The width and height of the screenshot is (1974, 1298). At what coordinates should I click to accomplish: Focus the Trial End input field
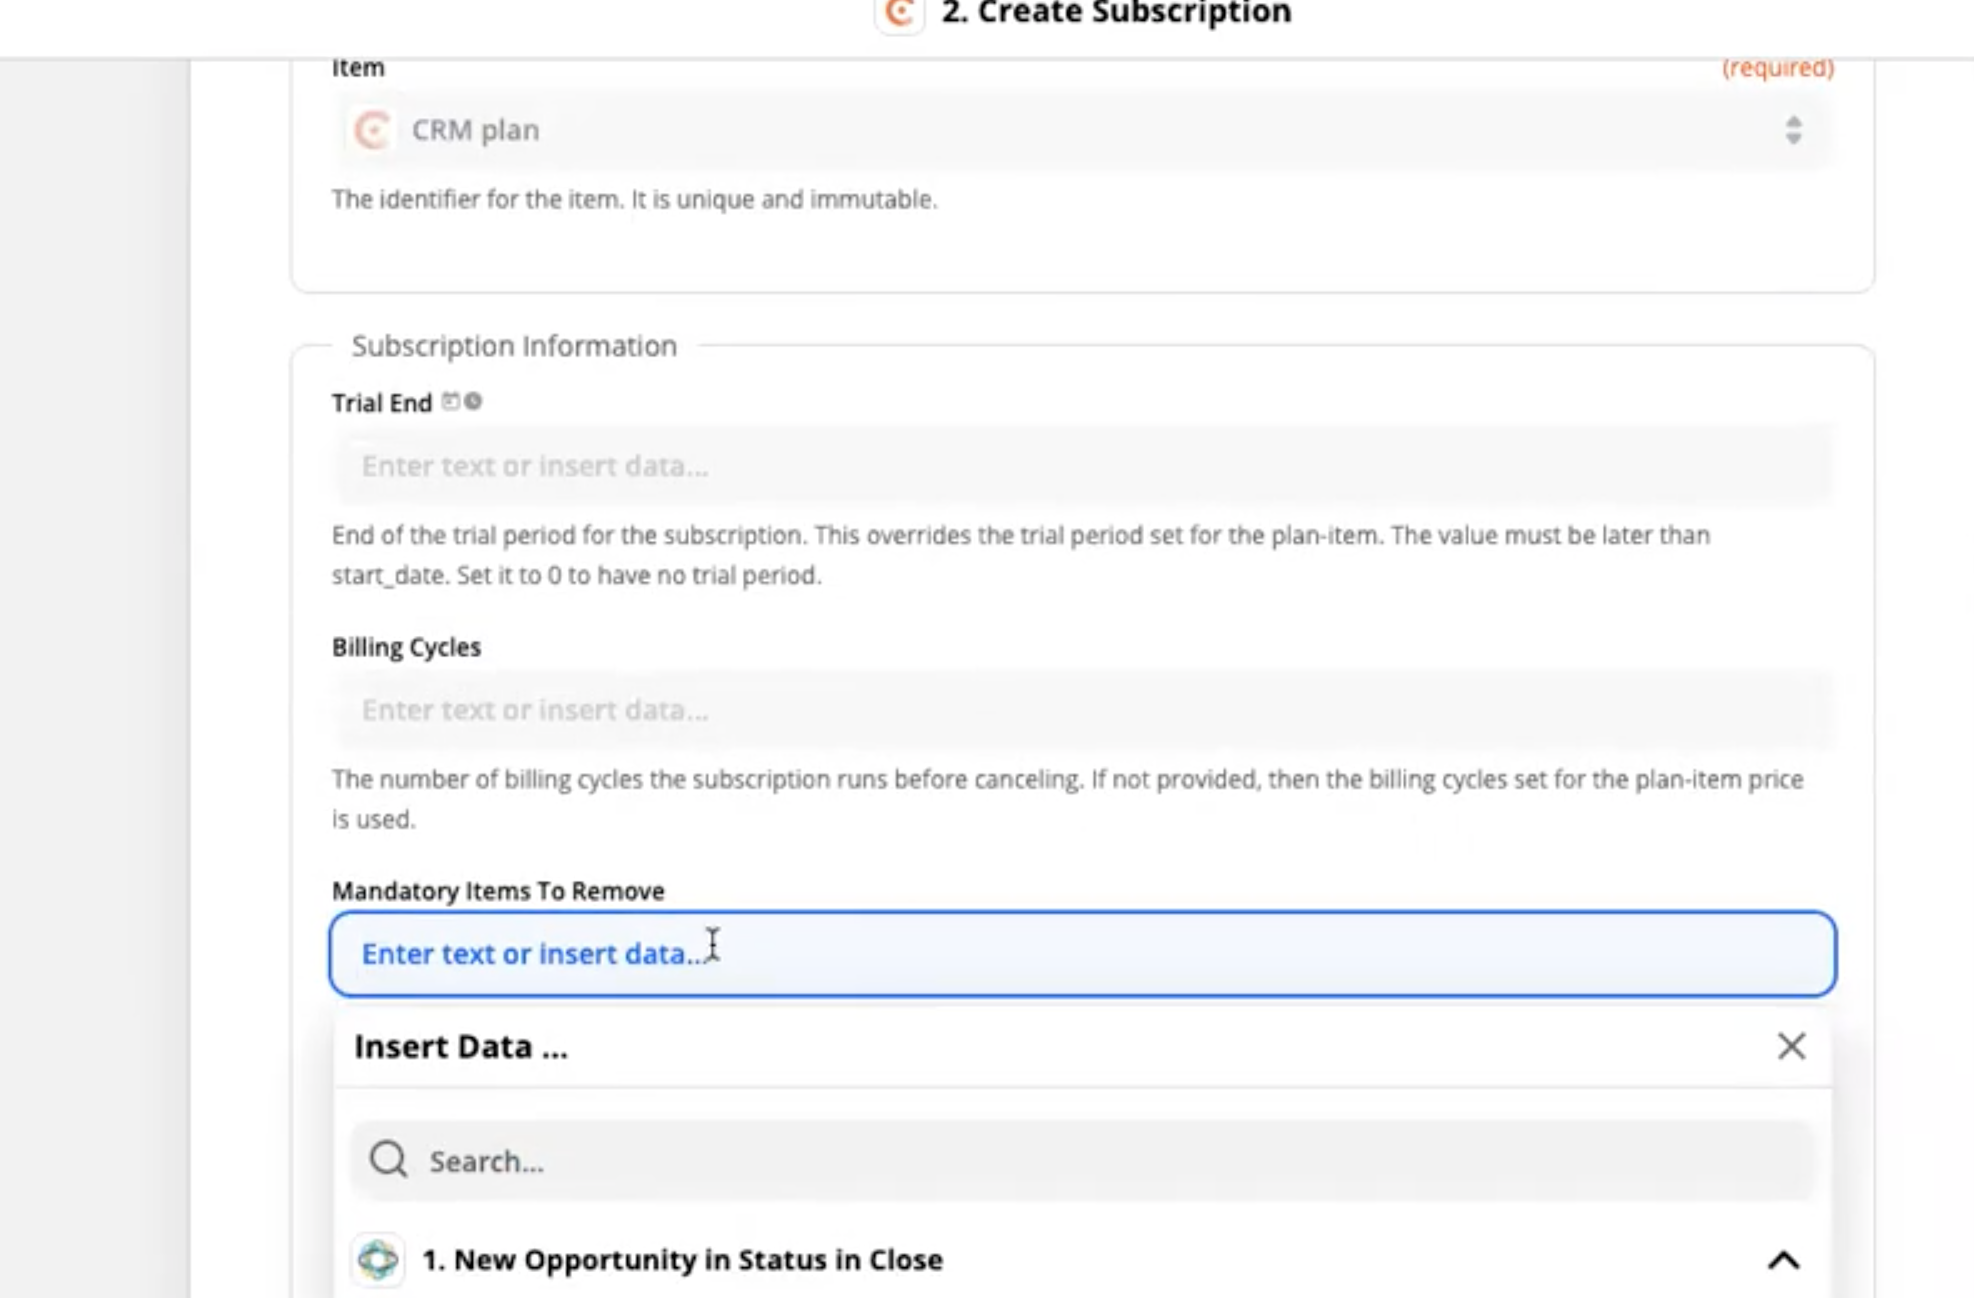coord(1082,466)
